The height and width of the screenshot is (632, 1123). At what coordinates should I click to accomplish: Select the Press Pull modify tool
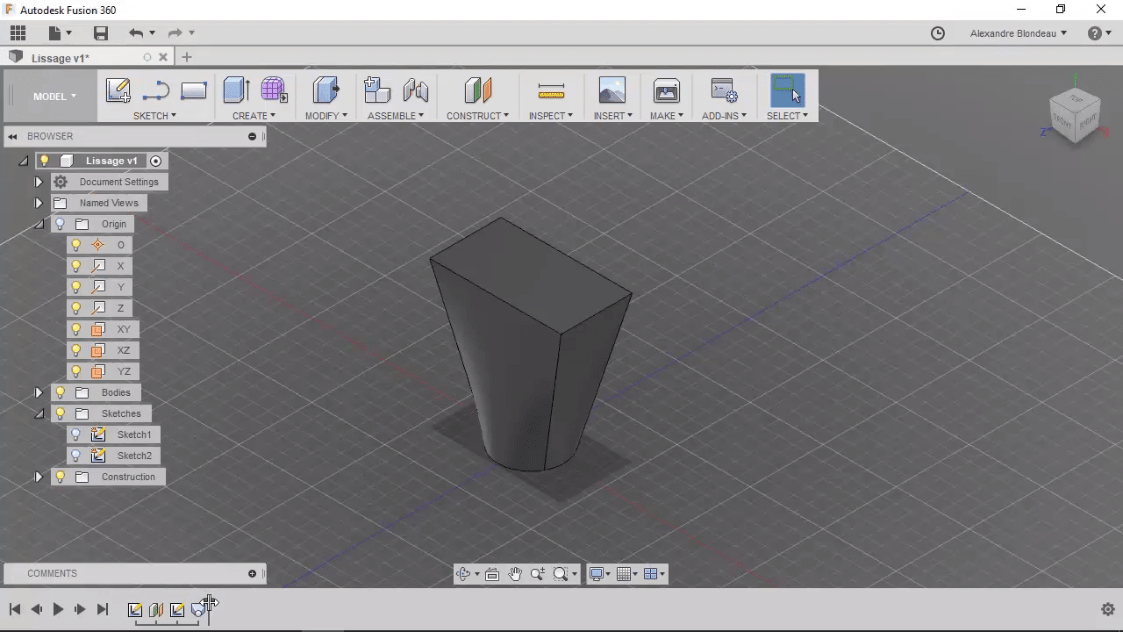[x=326, y=90]
